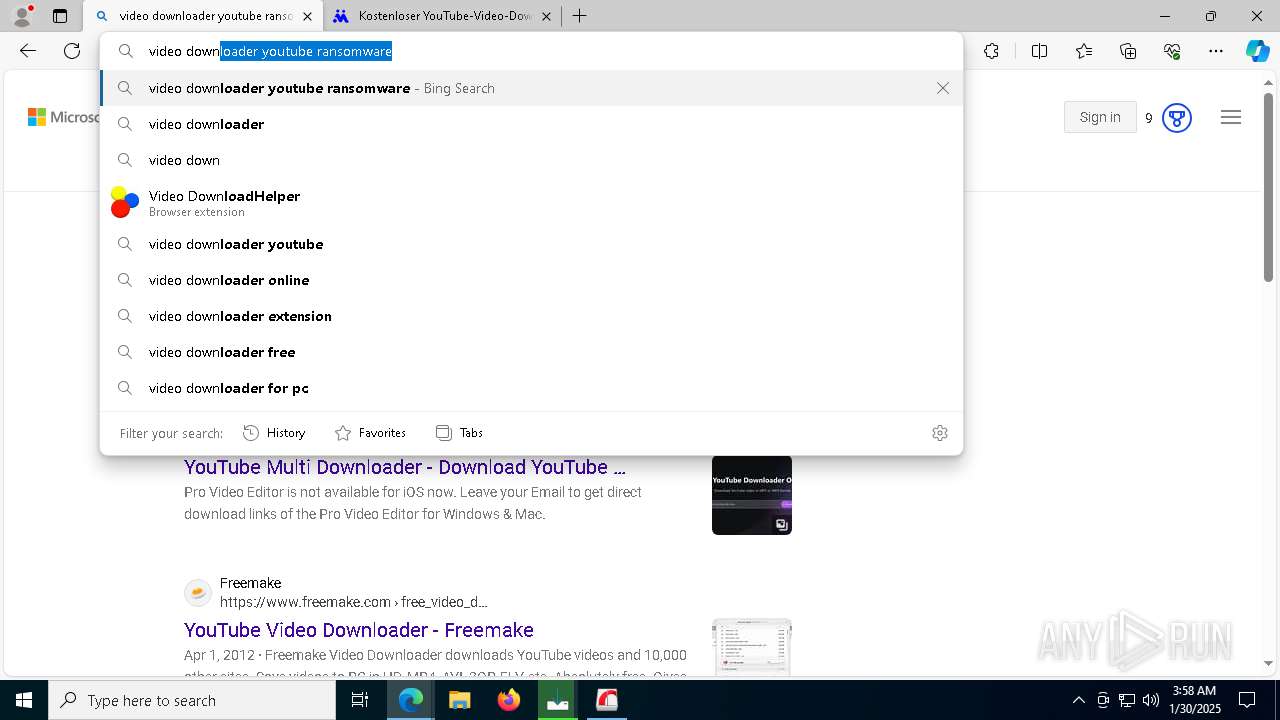The width and height of the screenshot is (1280, 720).
Task: Choose the 'video downloader' suggestion
Action: point(531,124)
